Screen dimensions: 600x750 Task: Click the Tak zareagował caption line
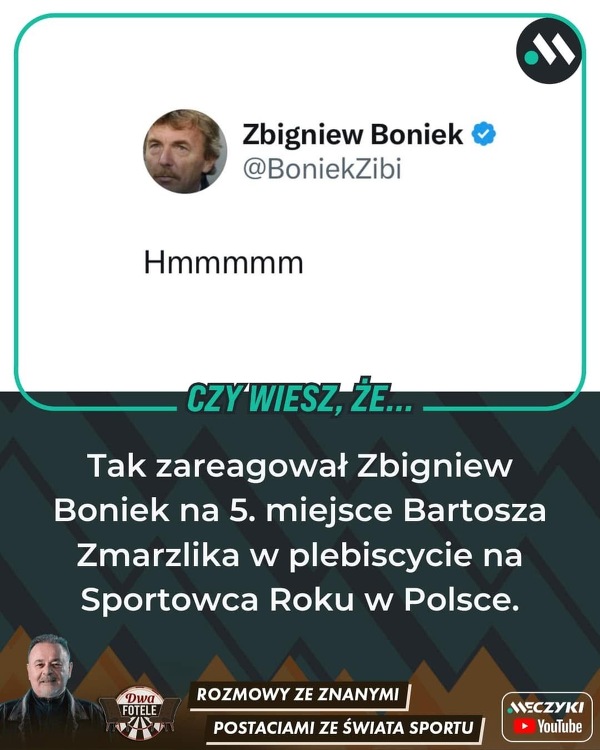(300, 466)
